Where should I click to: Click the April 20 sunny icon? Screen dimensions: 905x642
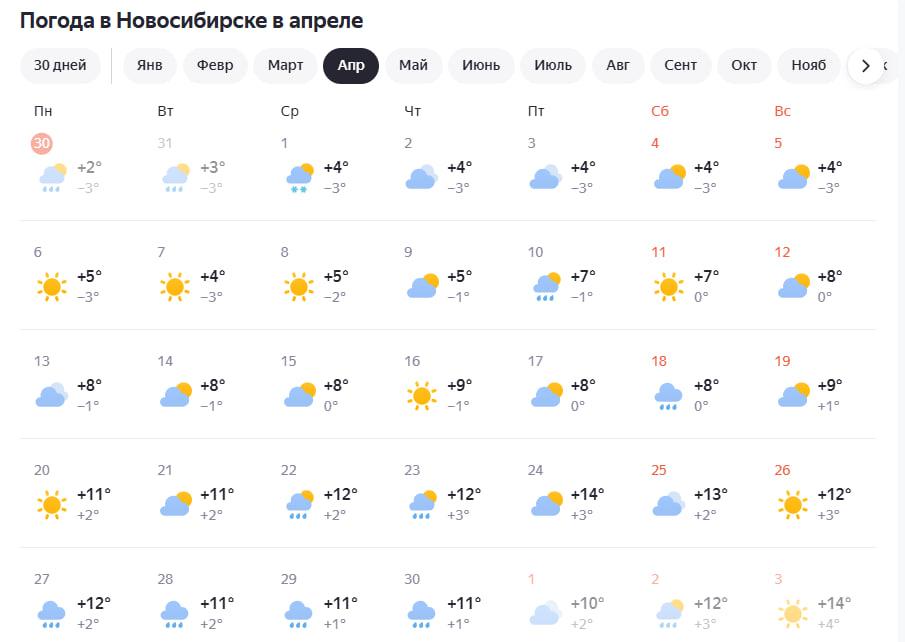point(51,504)
